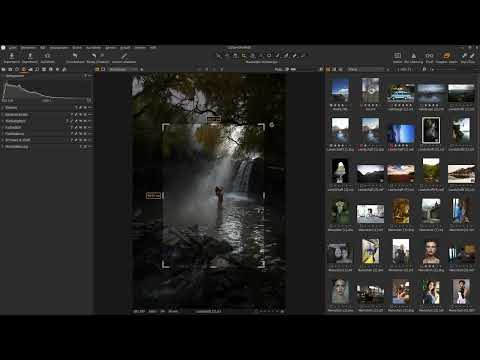Open the magnifier Details tool tab
Viewport: 480px width, 360px height.
pos(37,69)
